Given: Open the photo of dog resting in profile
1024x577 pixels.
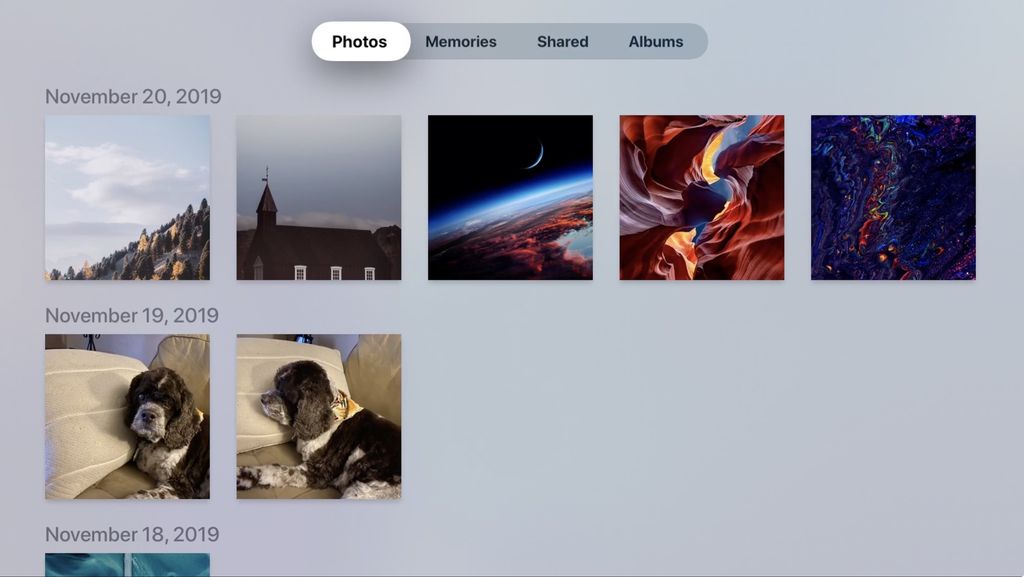Looking at the screenshot, I should pyautogui.click(x=319, y=416).
